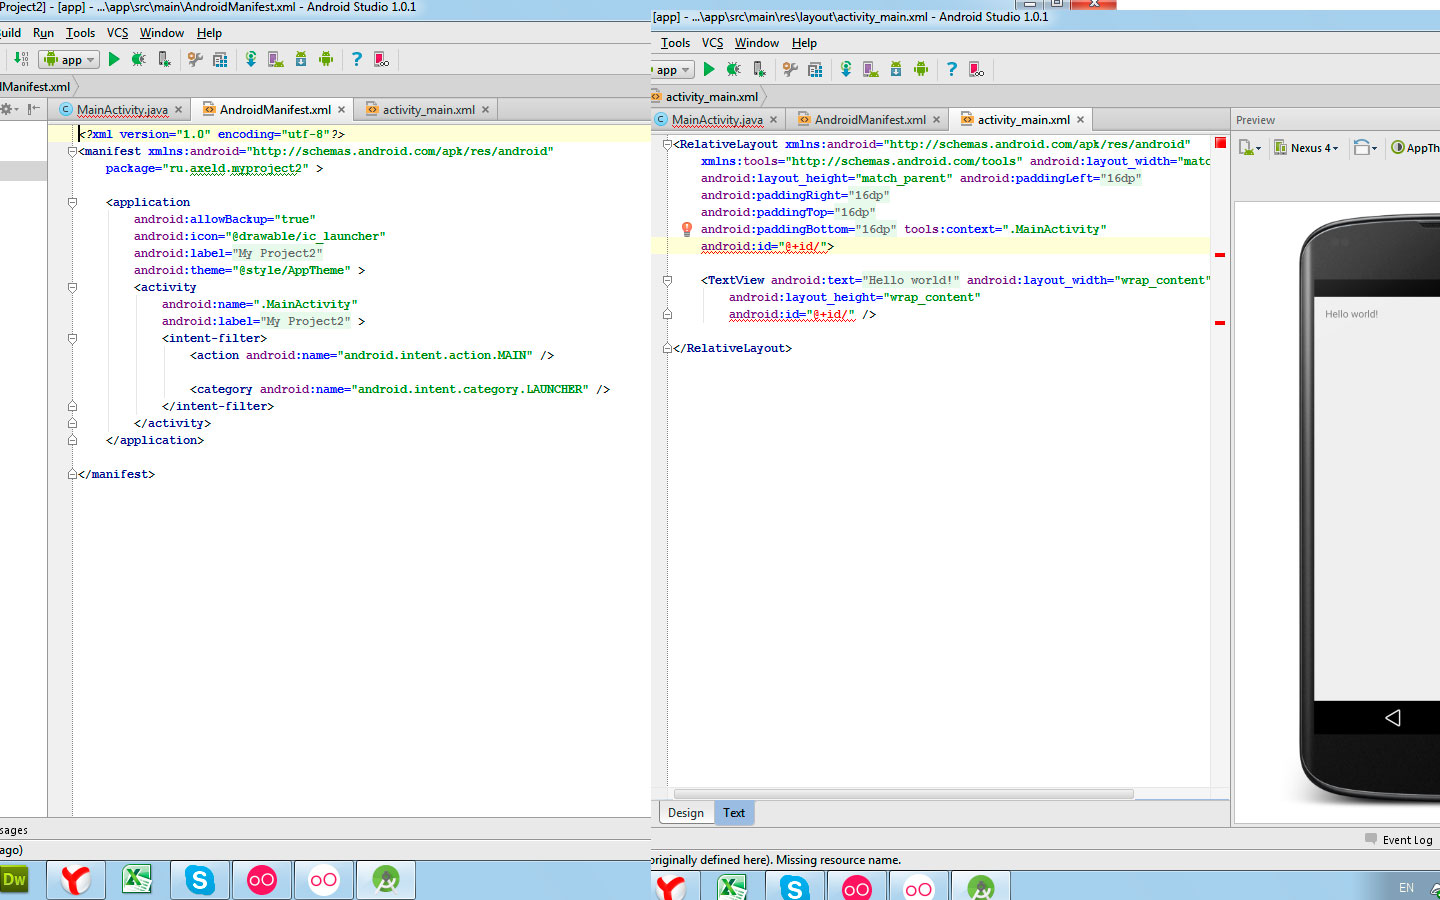Click the red error lightbulb in the gutter

coord(687,229)
